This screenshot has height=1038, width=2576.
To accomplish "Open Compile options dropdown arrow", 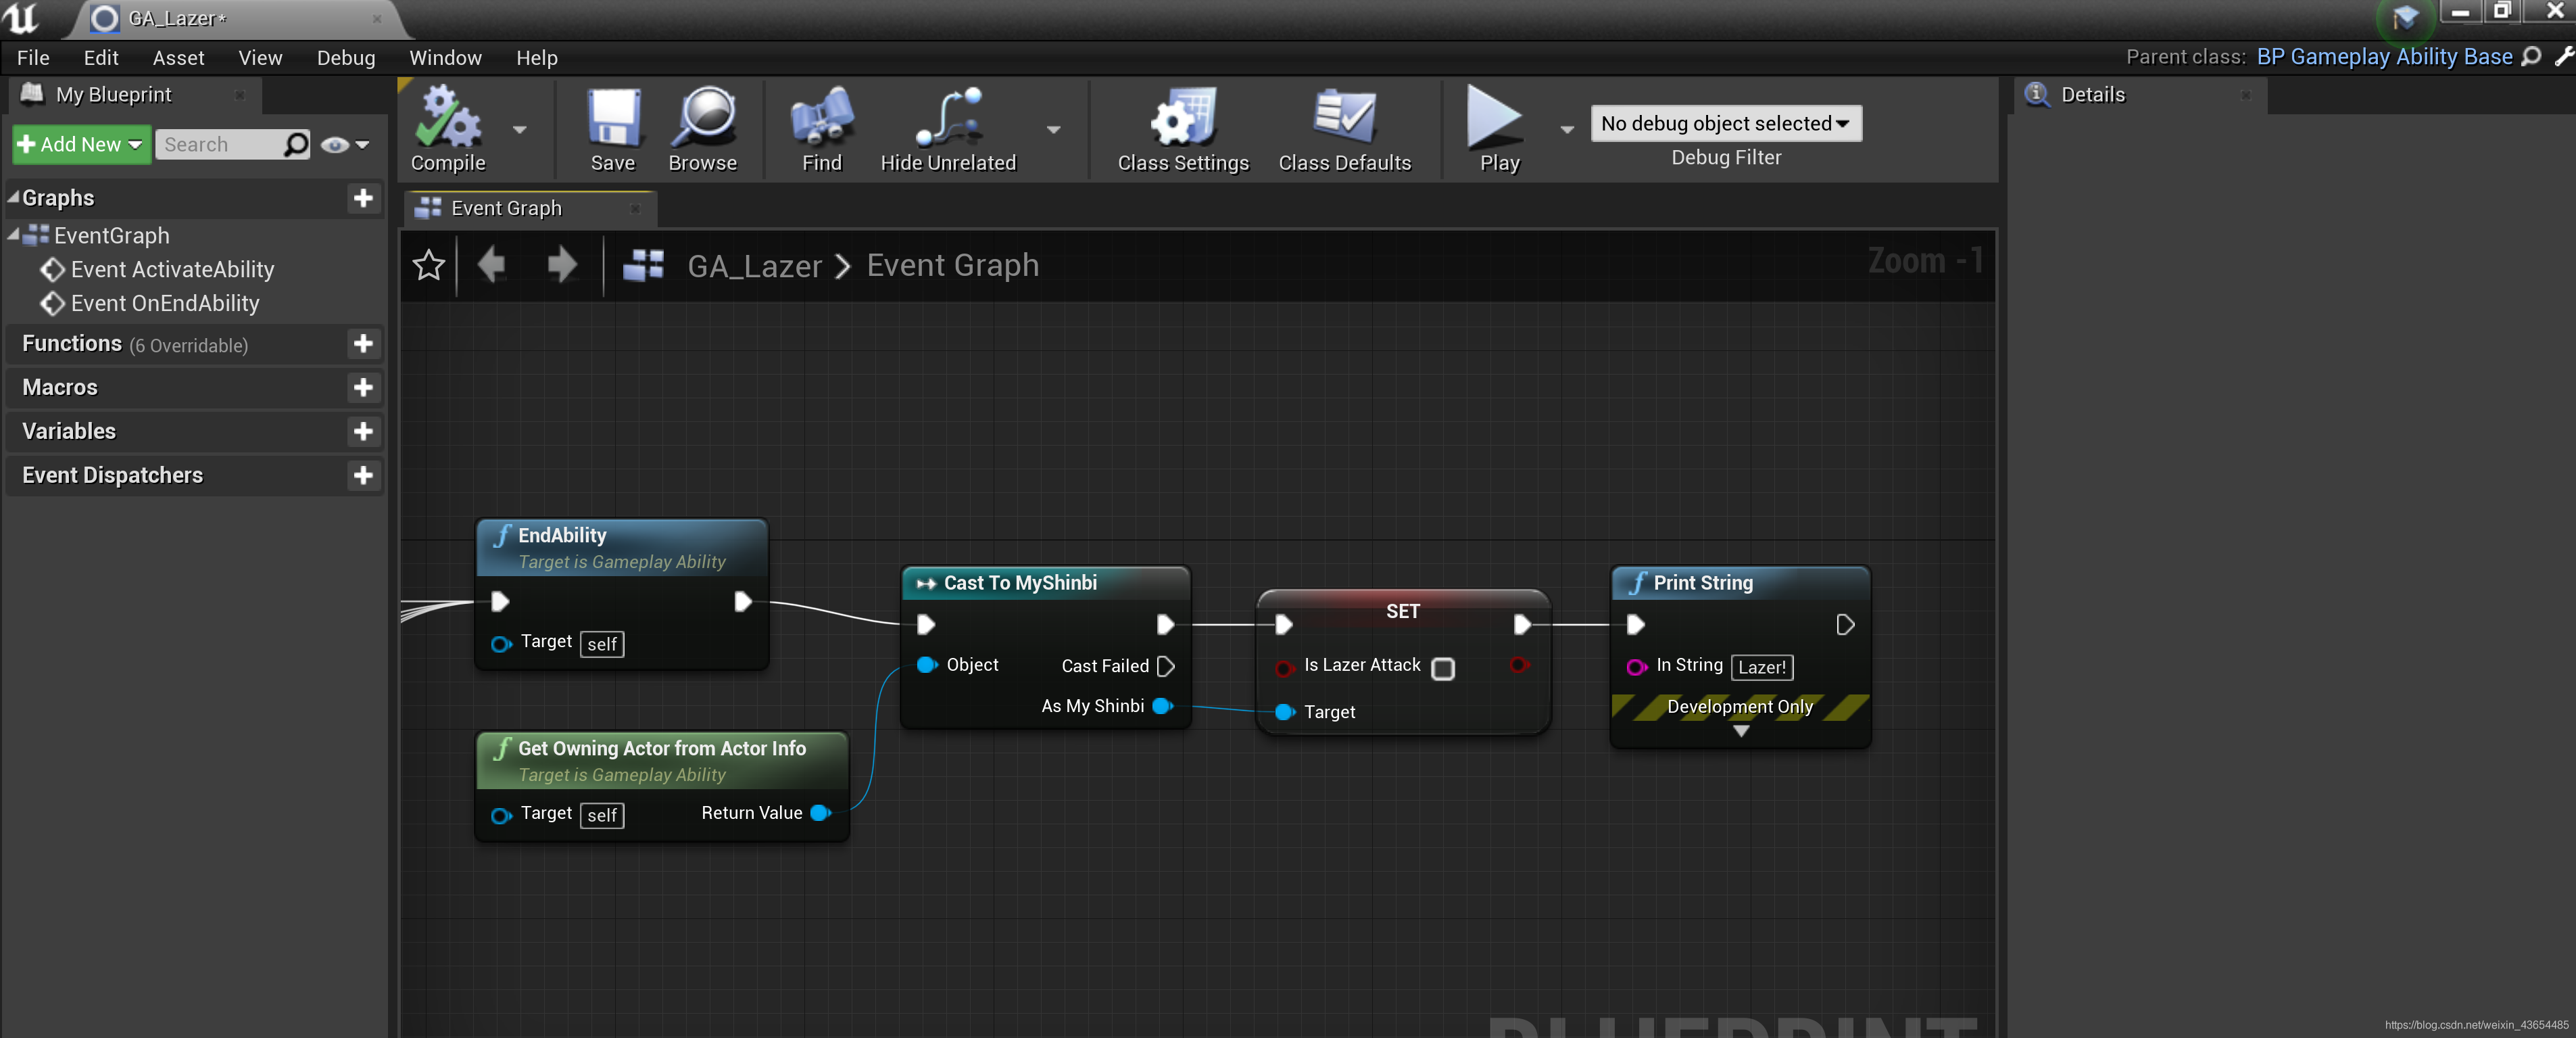I will 519,130.
